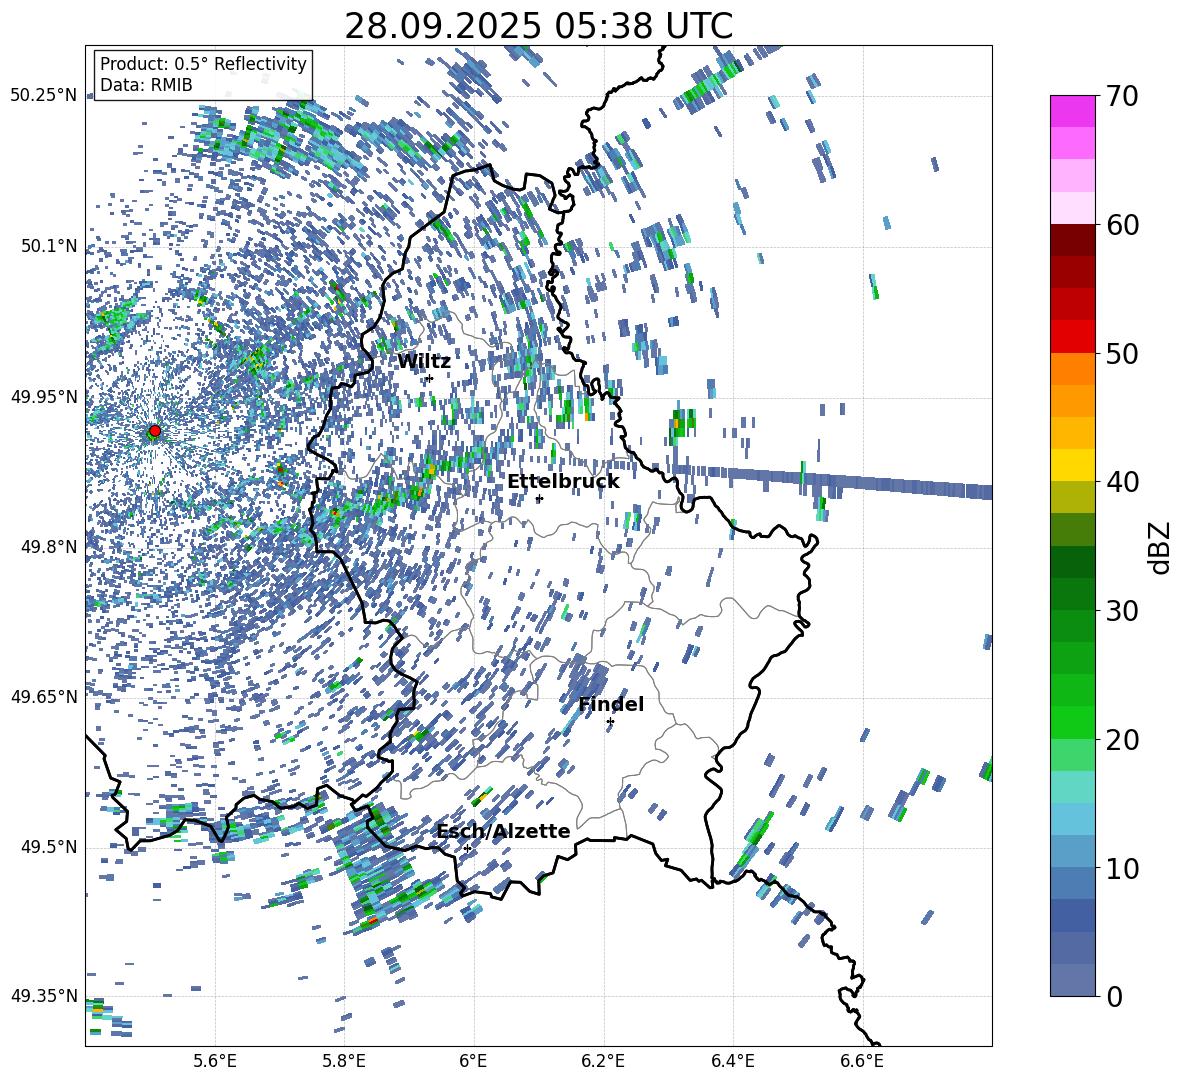
Task: Click the 6.4°E longitude label
Action: coord(732,1061)
